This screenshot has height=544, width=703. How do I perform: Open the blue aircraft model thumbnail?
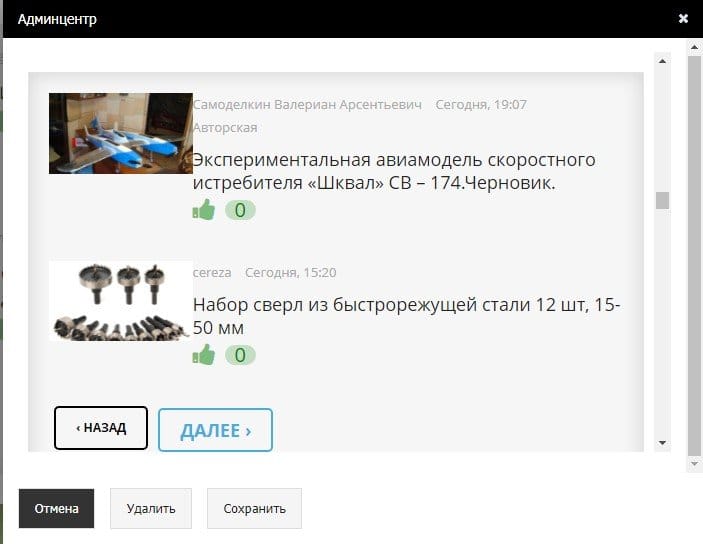(x=121, y=133)
